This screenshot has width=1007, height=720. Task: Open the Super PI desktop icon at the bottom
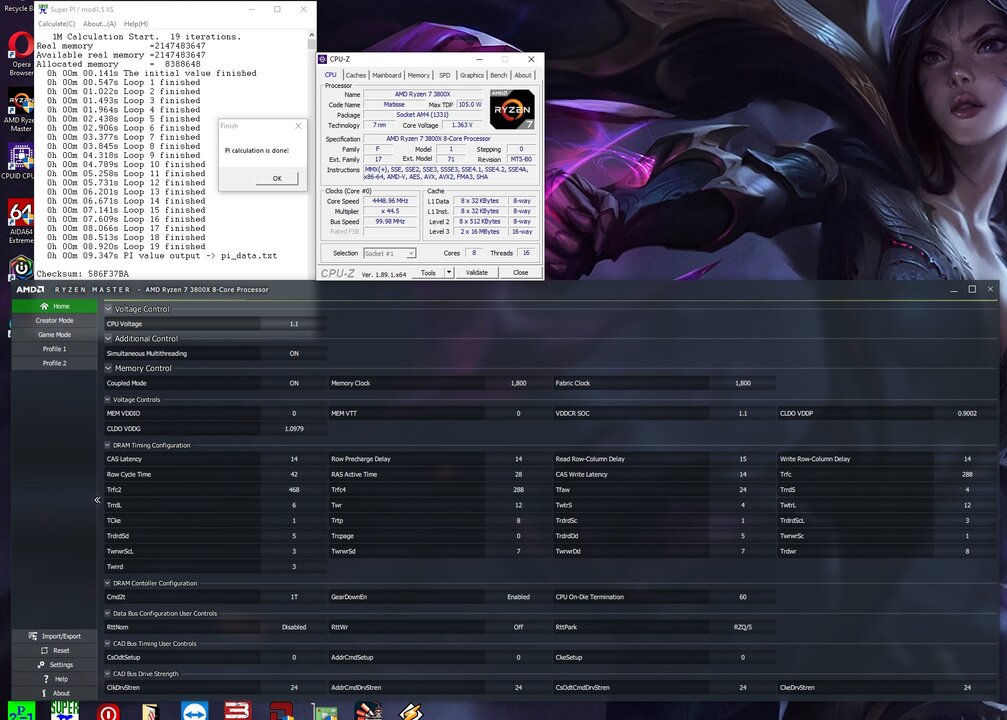tap(65, 710)
